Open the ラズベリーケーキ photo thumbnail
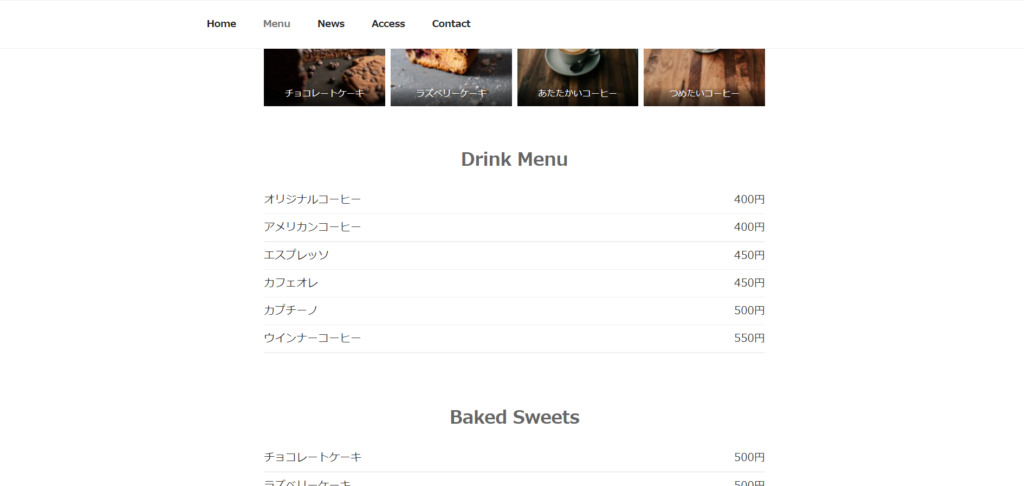This screenshot has height=486, width=1024. click(451, 77)
